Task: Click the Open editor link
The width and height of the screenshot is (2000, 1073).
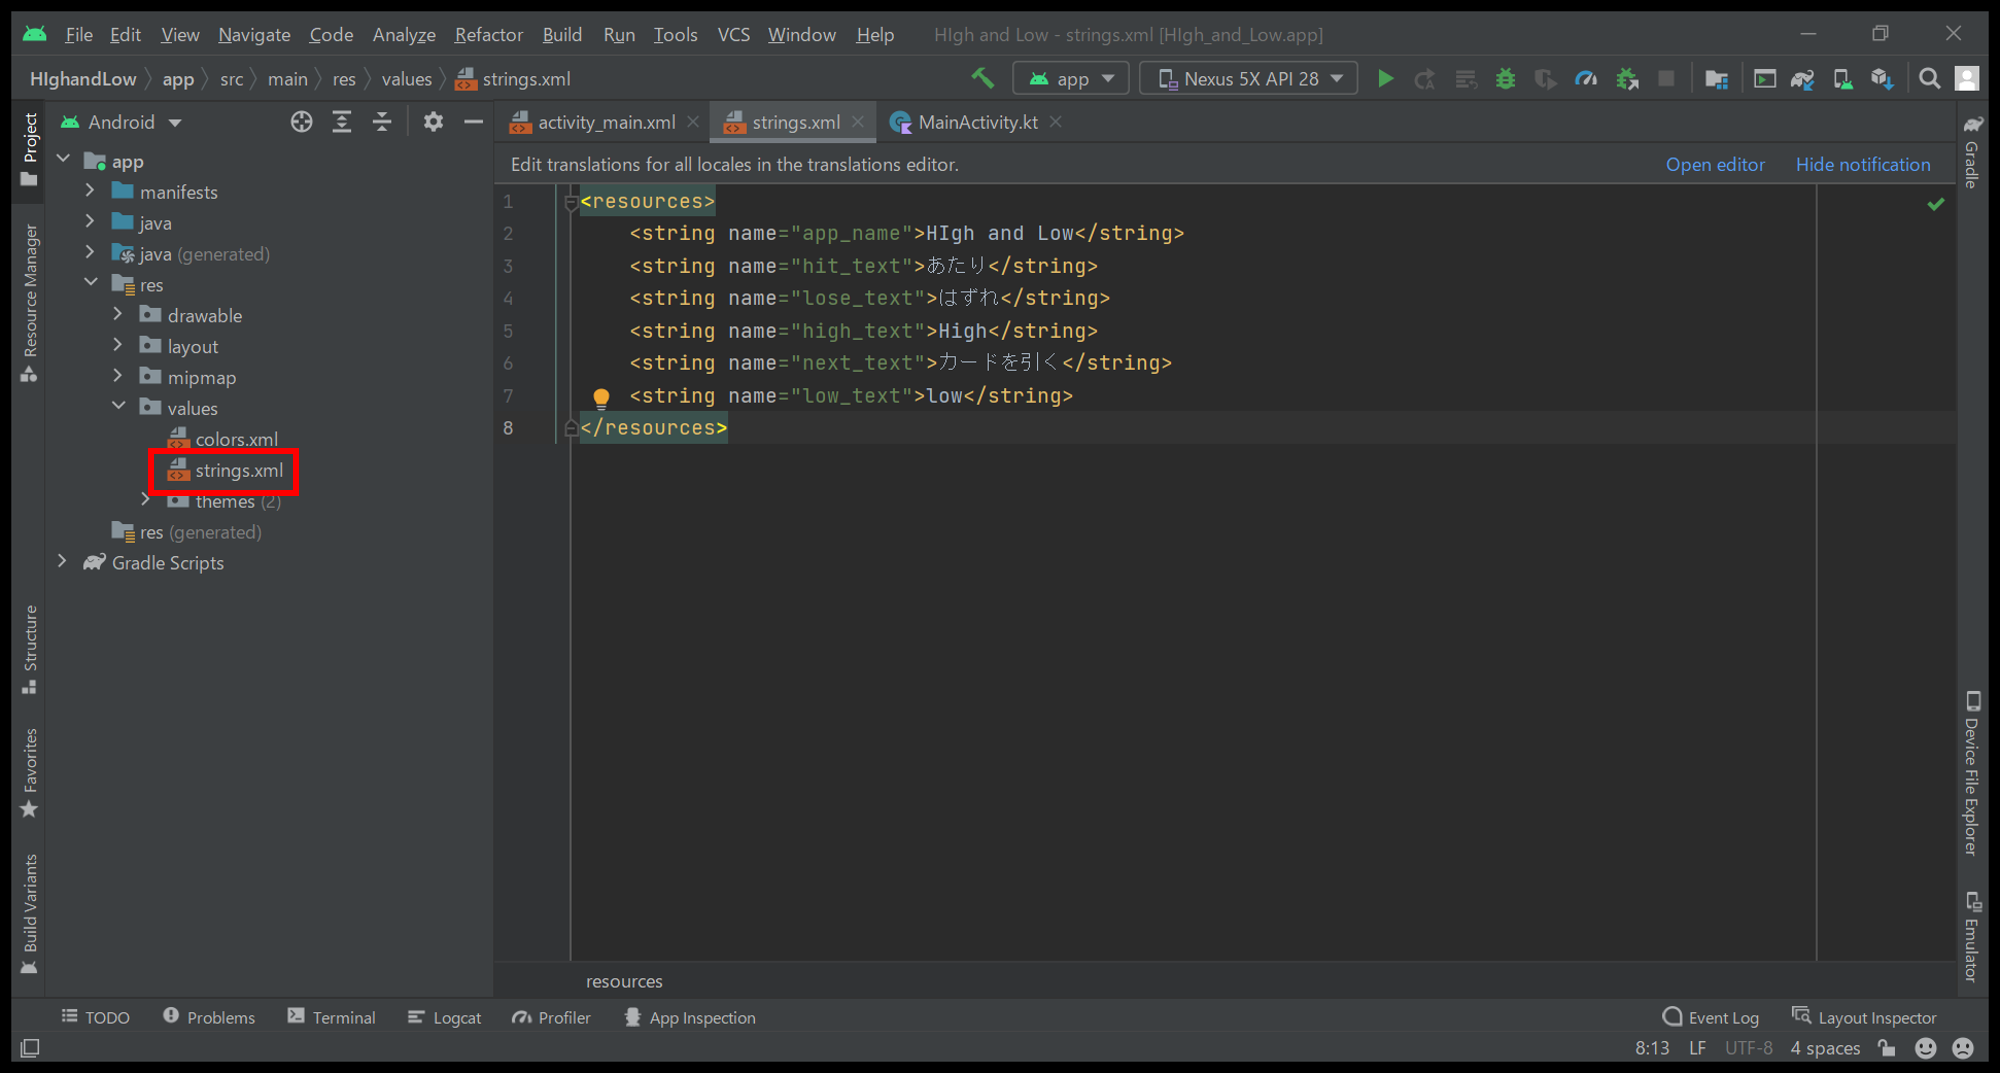Action: pyautogui.click(x=1714, y=165)
